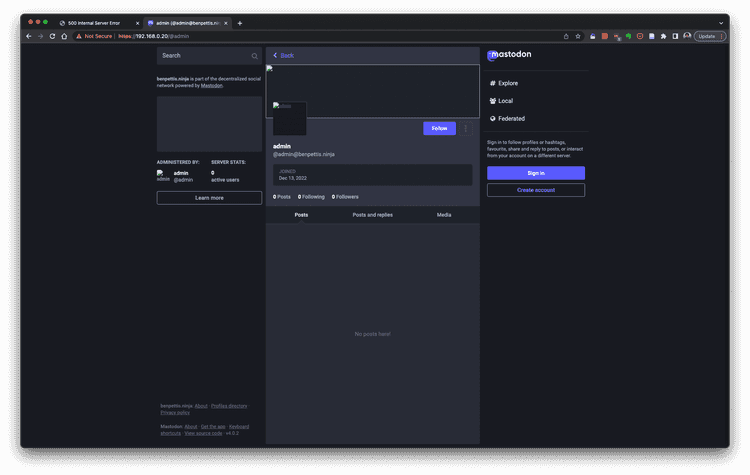Click the orange square-face extension icon

tap(640, 36)
